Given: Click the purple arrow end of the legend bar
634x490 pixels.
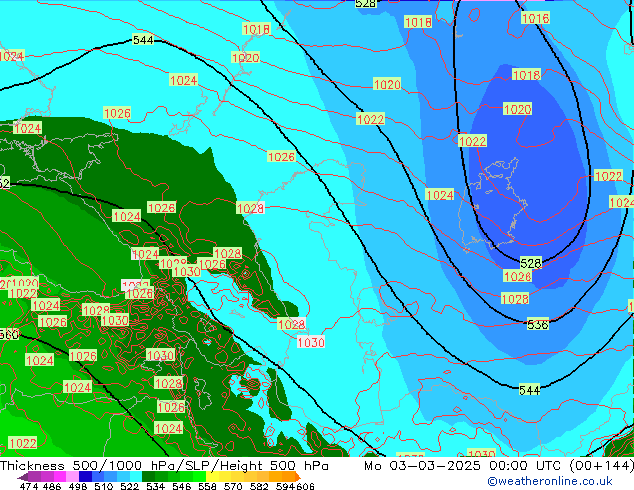Looking at the screenshot, I should click(x=23, y=477).
